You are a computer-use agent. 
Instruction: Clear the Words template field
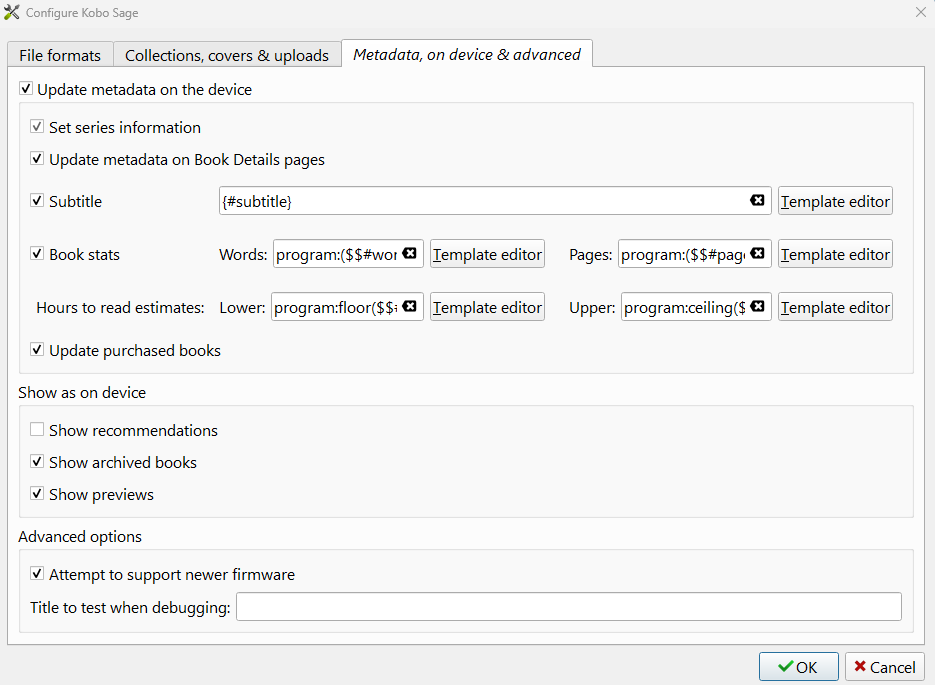tap(409, 254)
